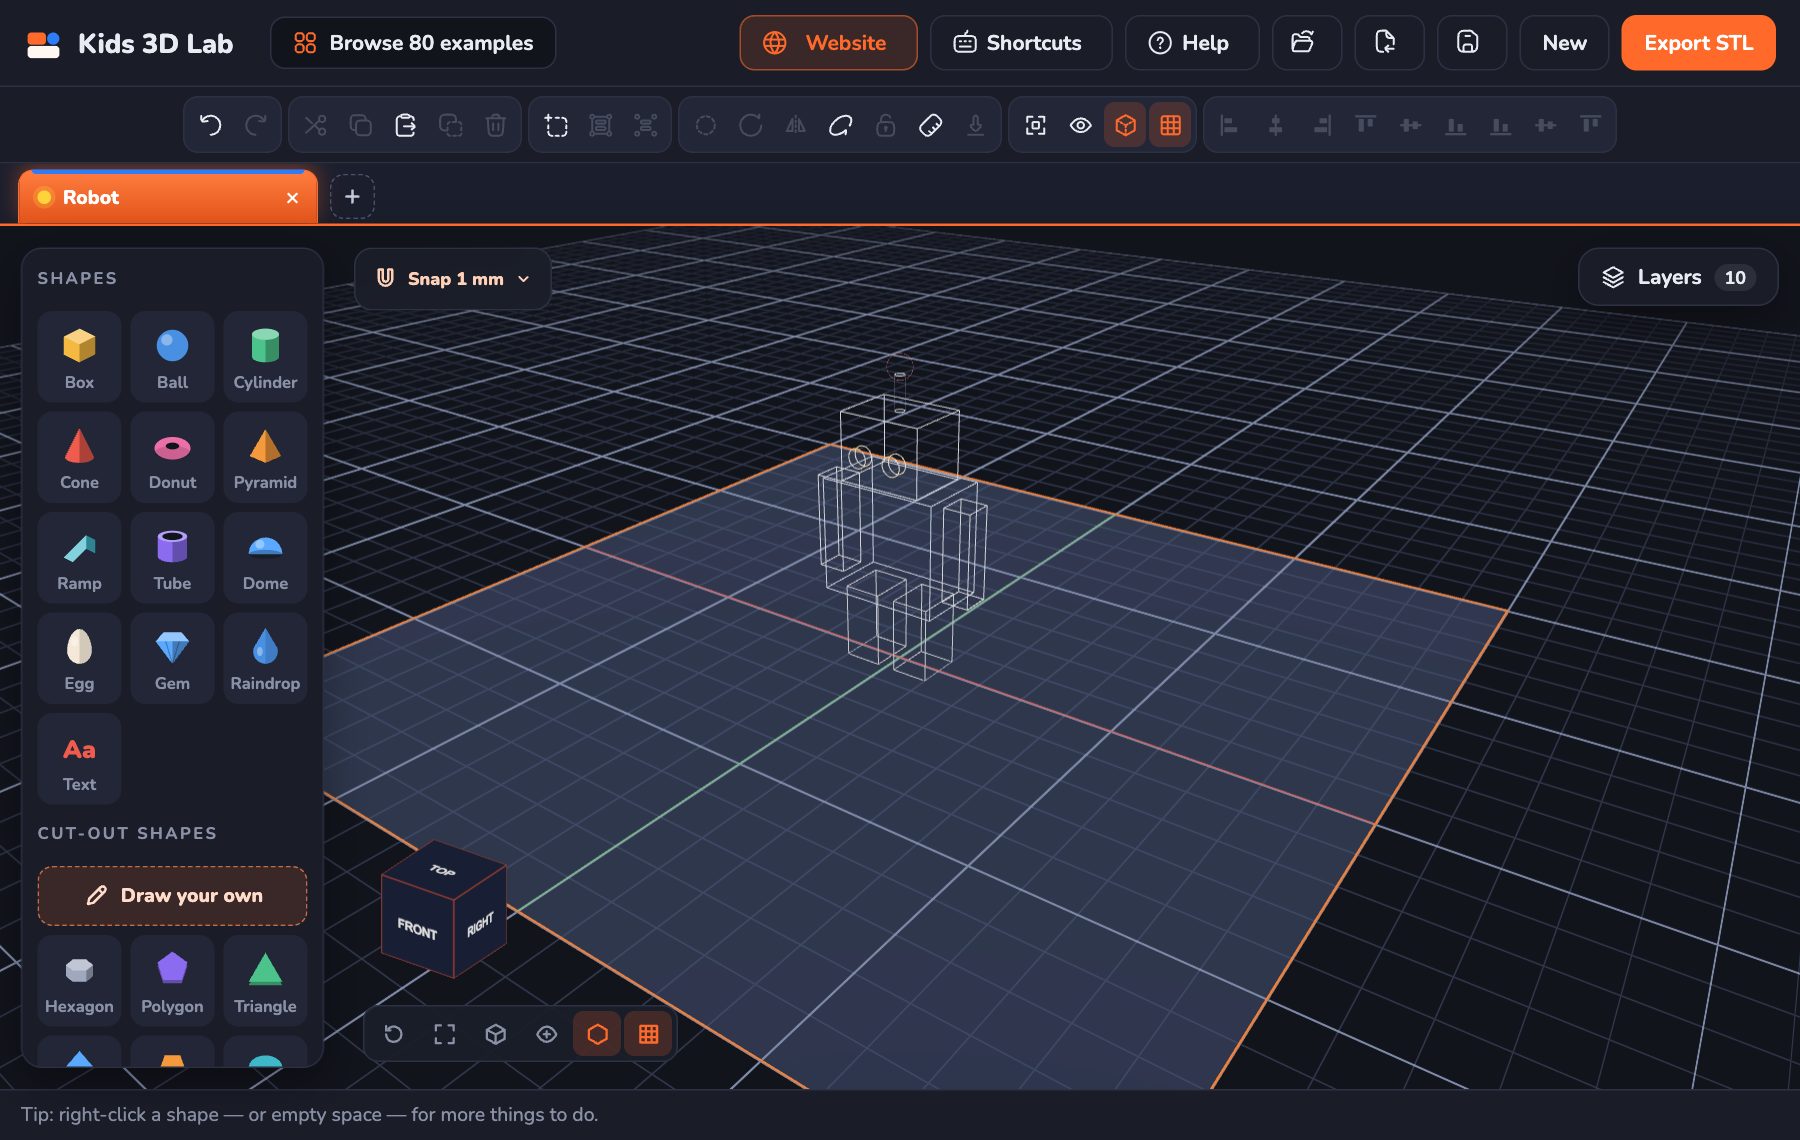Viewport: 1800px width, 1140px height.
Task: Click the lock padlock icon
Action: tap(885, 125)
